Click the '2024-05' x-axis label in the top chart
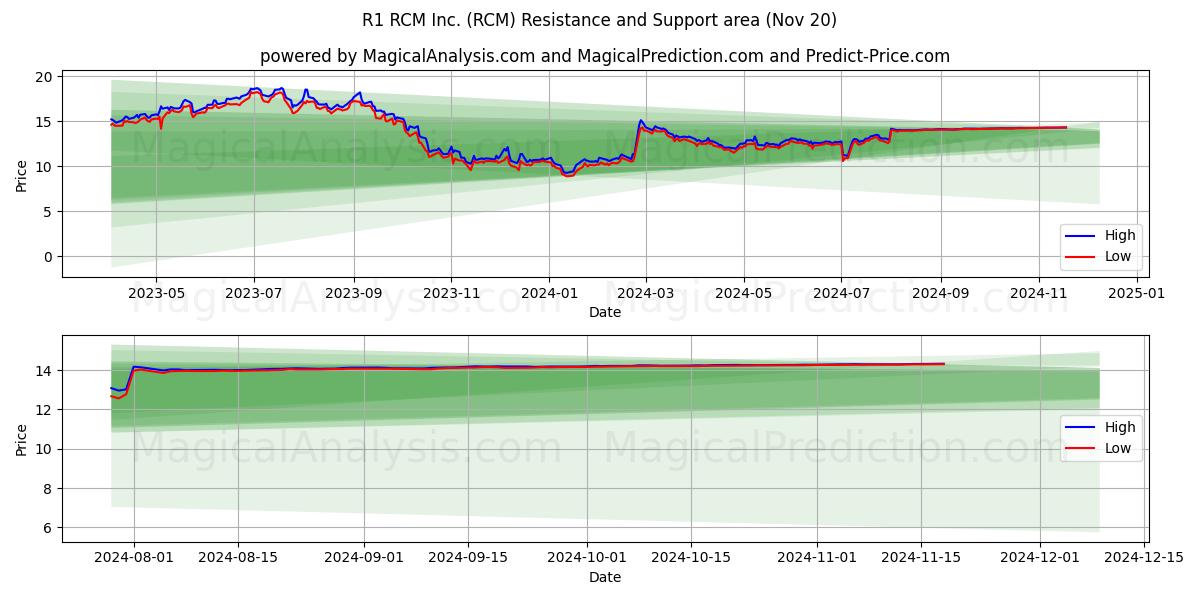 (x=743, y=294)
